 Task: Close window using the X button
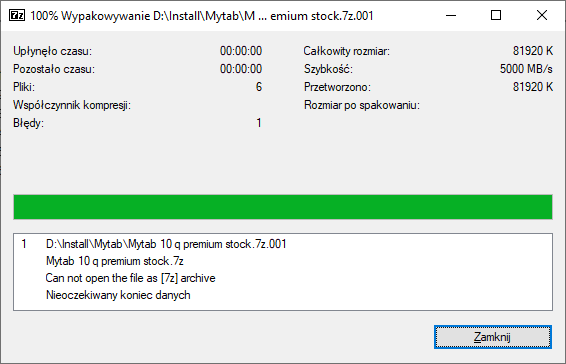pyautogui.click(x=541, y=16)
